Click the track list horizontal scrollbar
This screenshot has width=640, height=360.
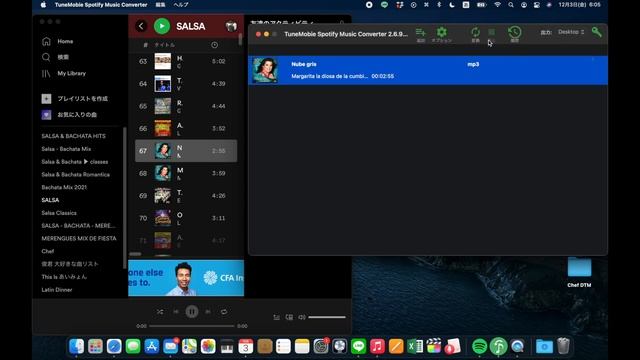pos(135,254)
